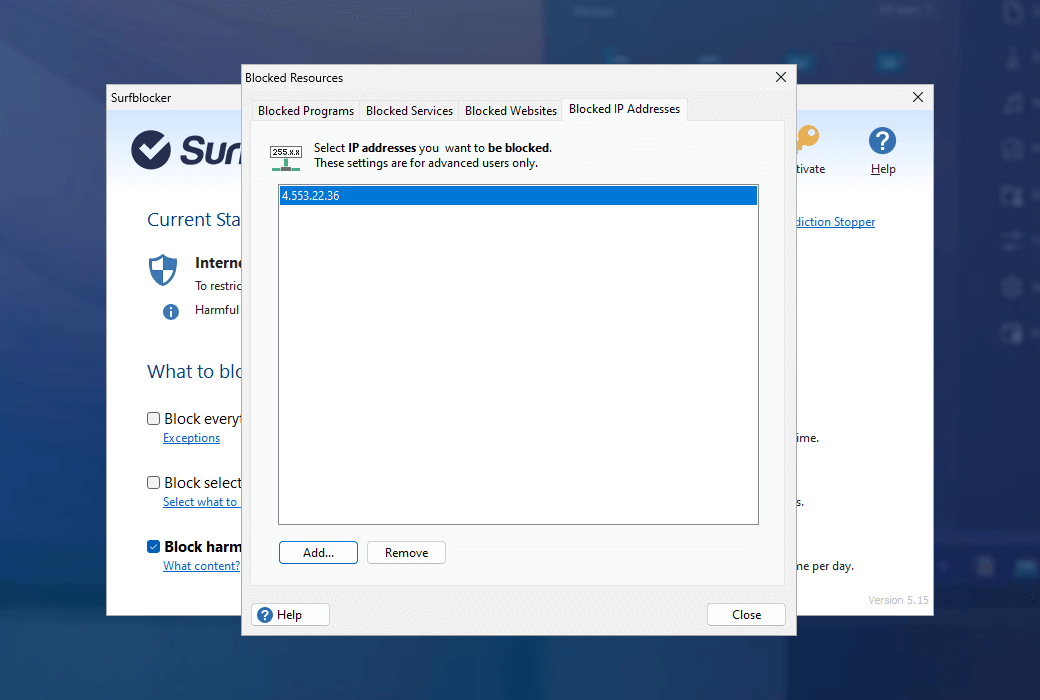Remove the selected IP address
This screenshot has width=1040, height=700.
tap(407, 553)
